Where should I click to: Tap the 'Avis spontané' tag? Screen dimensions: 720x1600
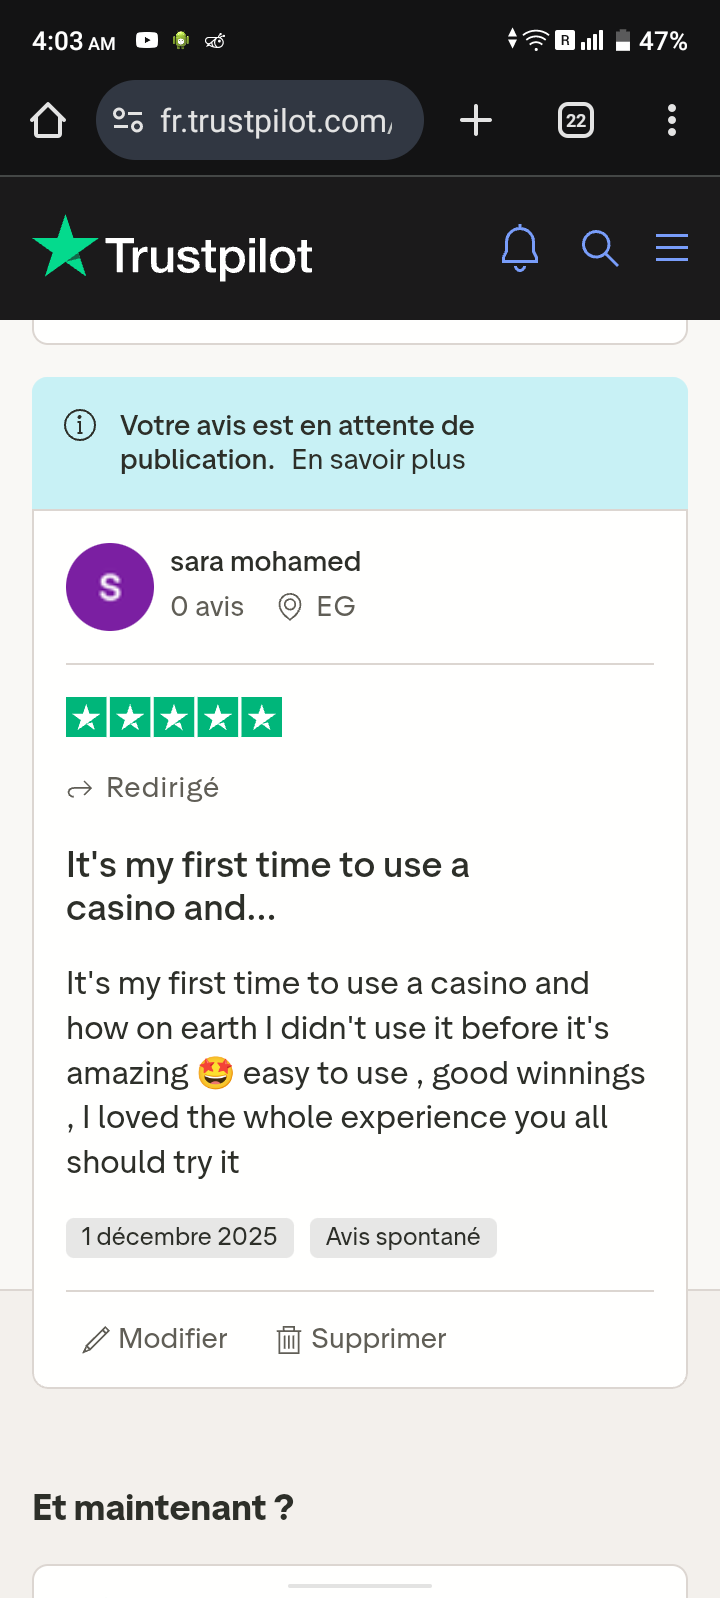click(403, 1238)
